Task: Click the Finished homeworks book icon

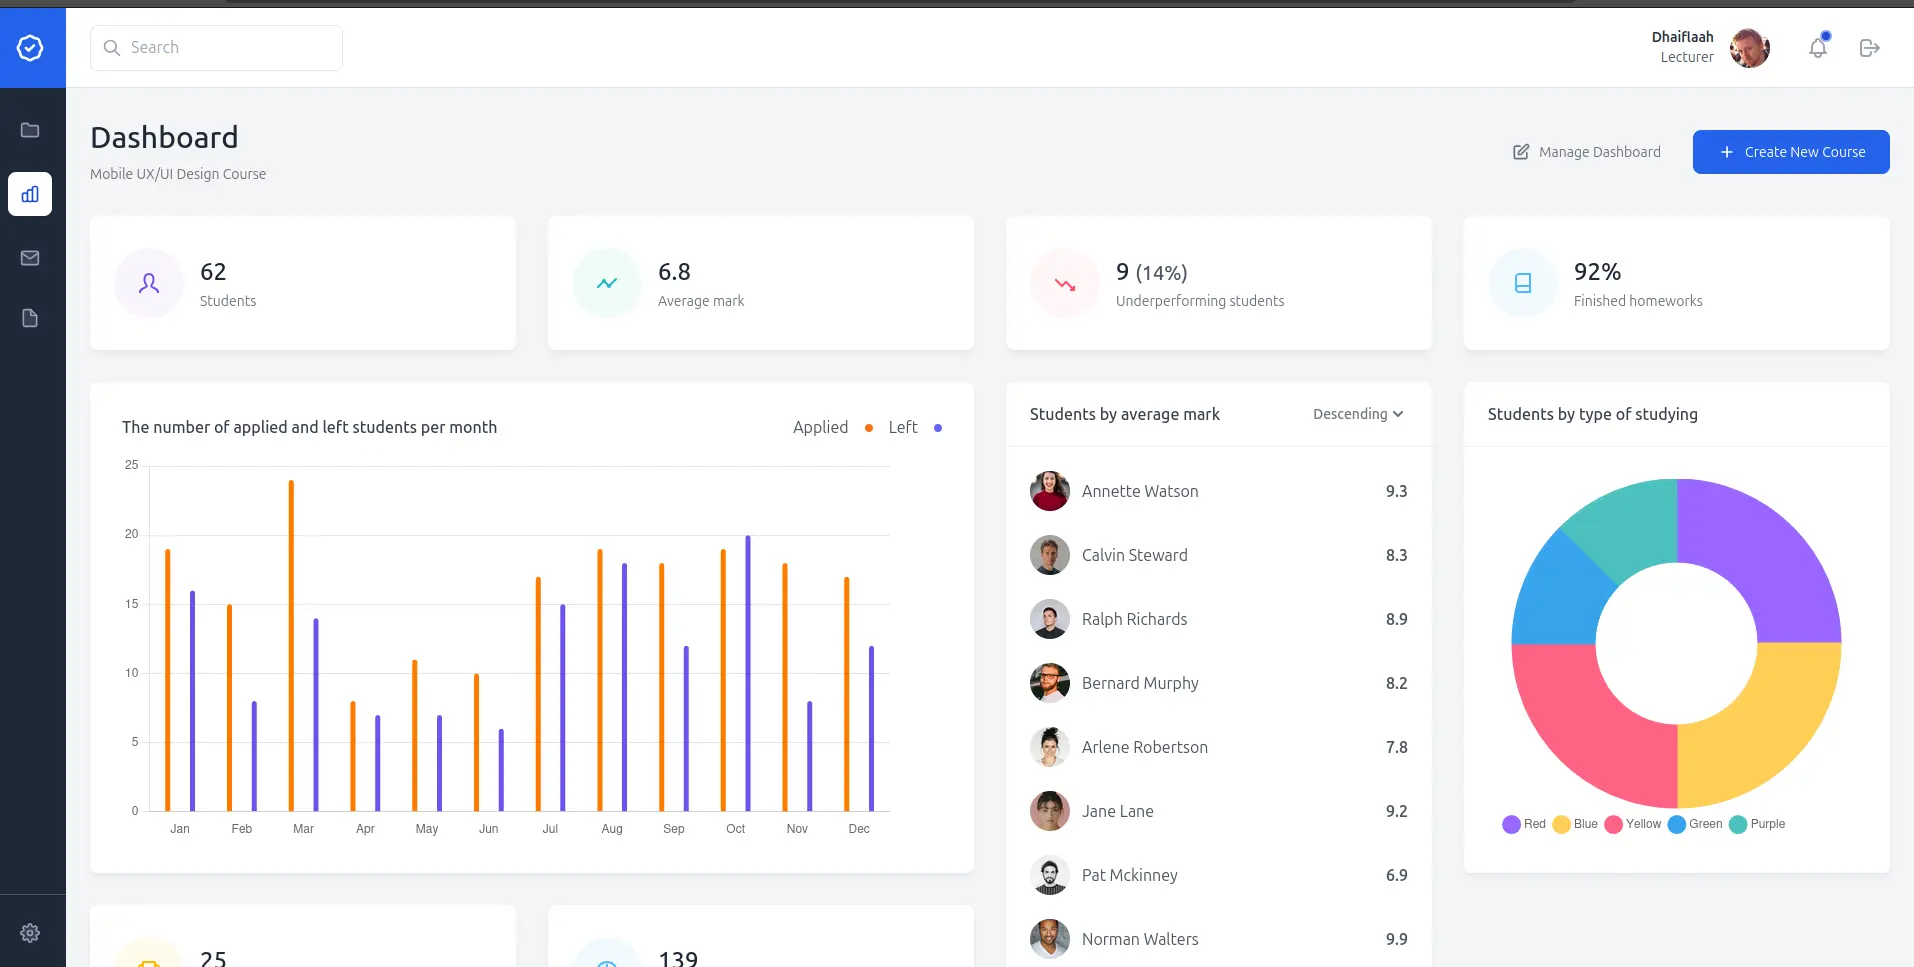Action: coord(1523,283)
